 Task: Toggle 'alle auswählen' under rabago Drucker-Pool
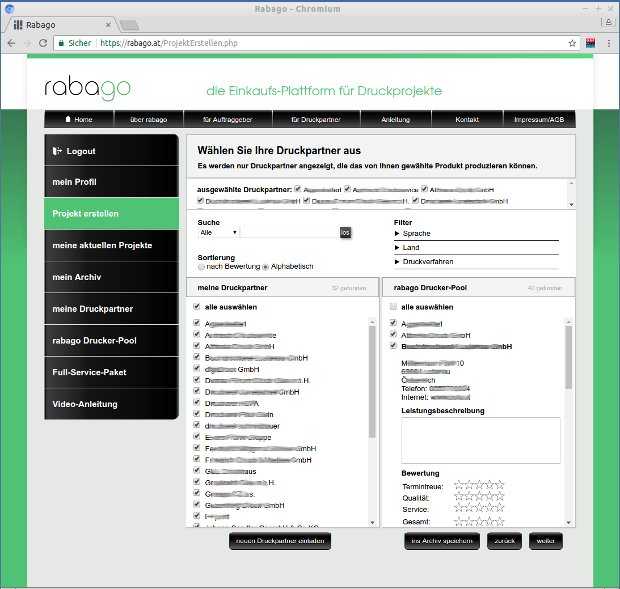(393, 306)
